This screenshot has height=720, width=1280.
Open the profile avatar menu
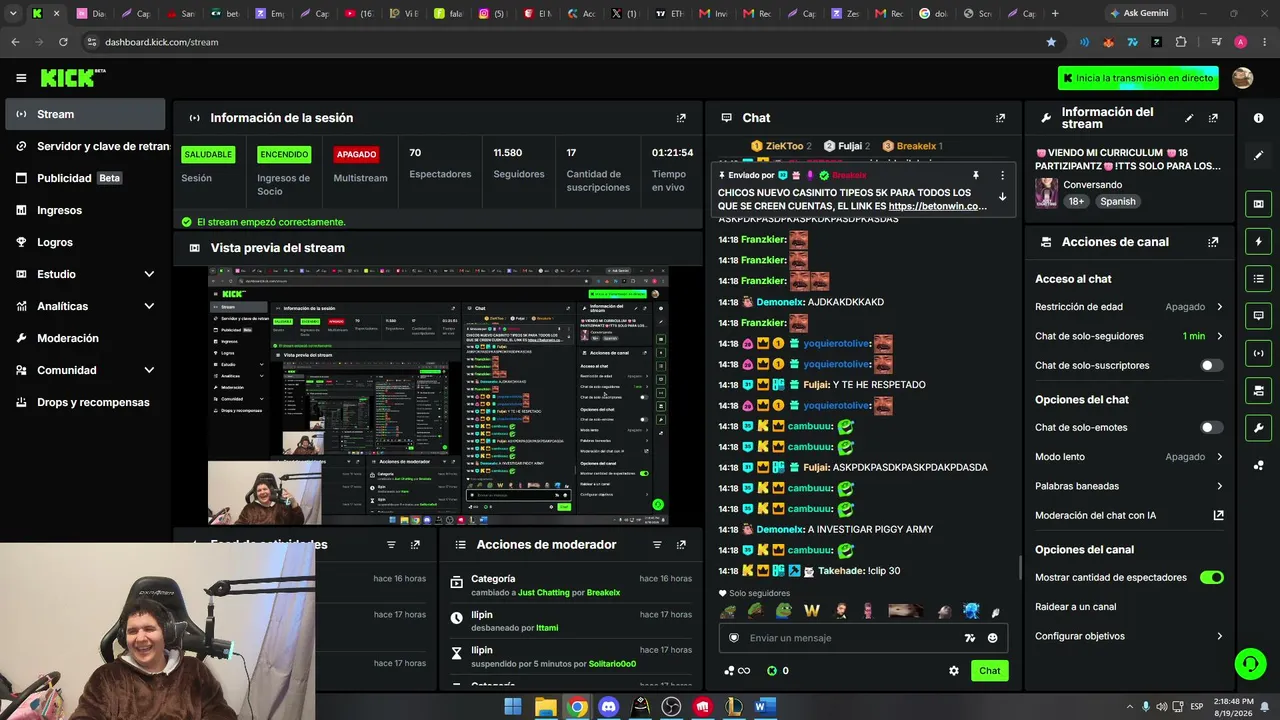(x=1243, y=78)
